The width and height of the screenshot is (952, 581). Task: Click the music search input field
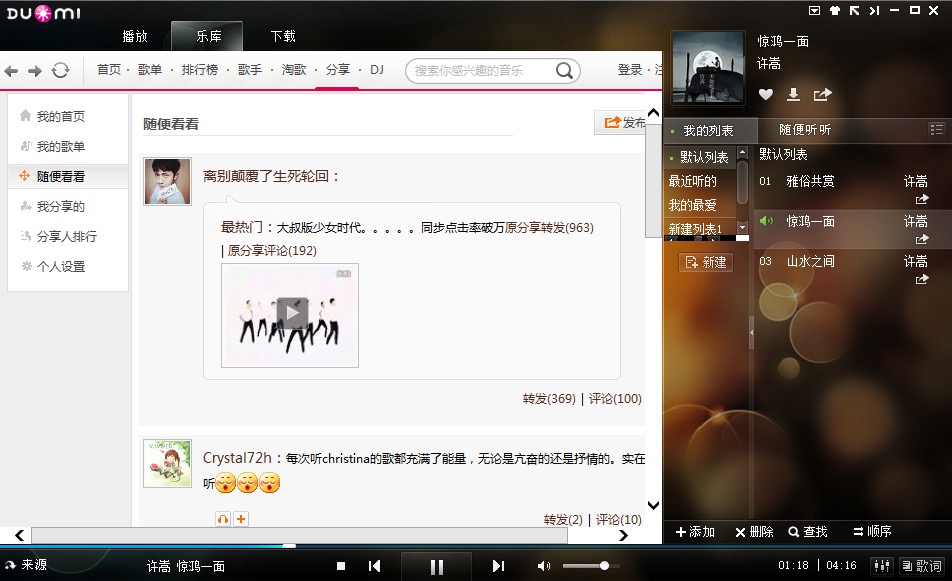point(483,70)
